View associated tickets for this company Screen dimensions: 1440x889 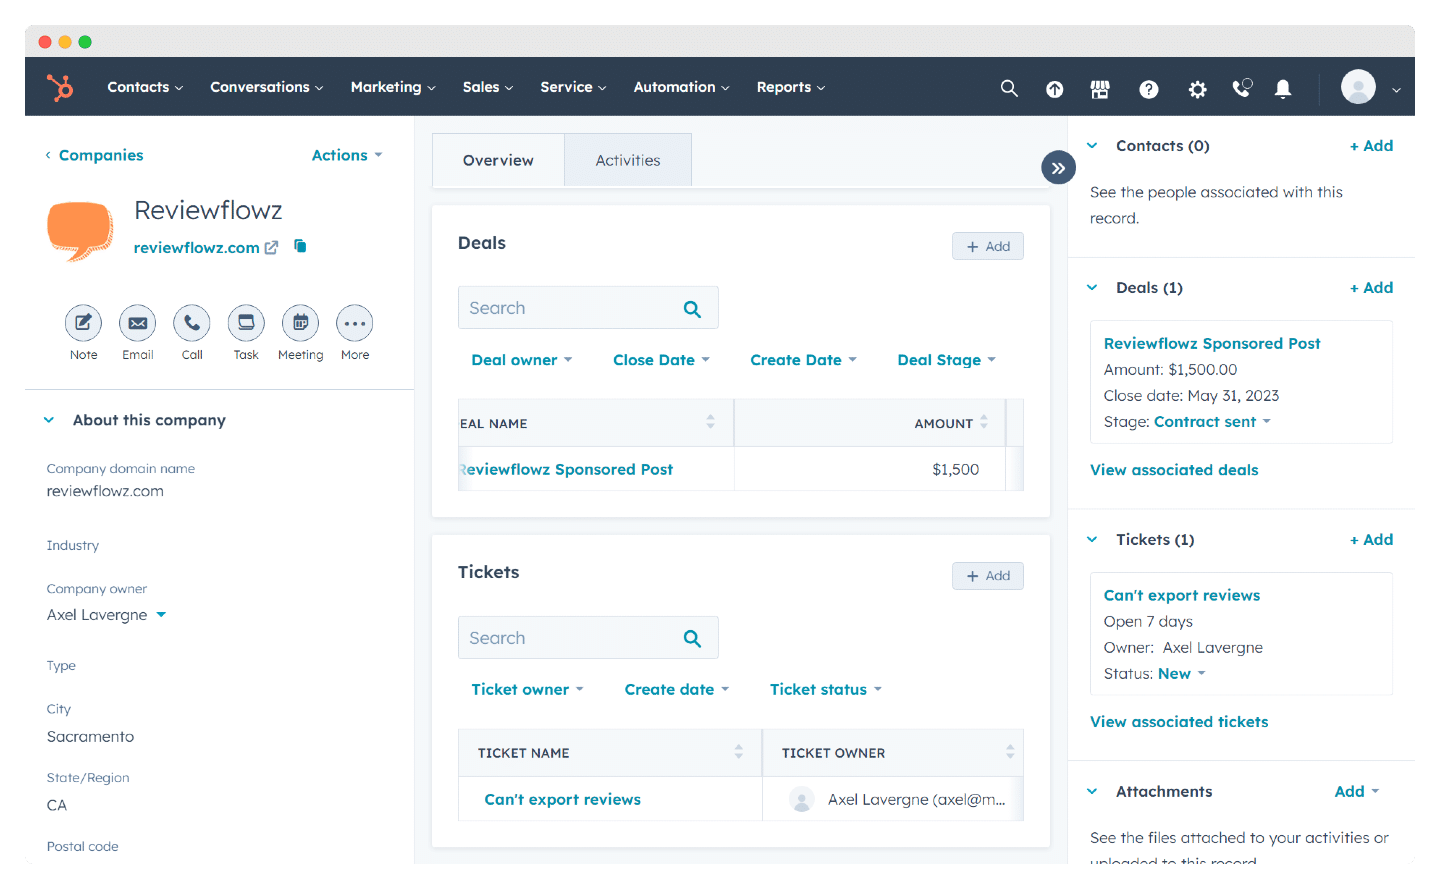1178,721
